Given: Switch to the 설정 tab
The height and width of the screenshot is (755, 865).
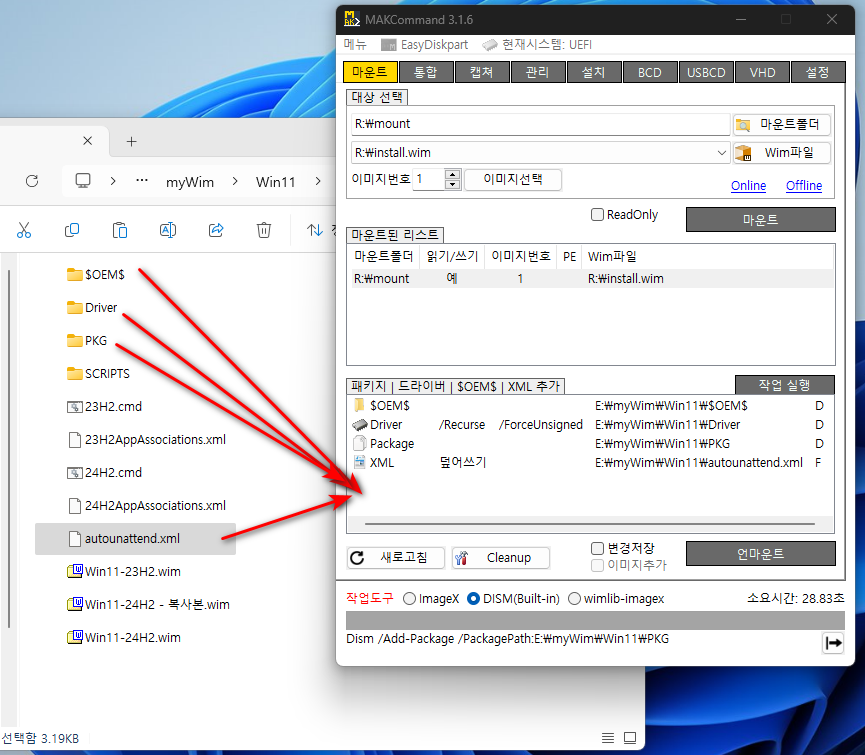Looking at the screenshot, I should pos(818,72).
